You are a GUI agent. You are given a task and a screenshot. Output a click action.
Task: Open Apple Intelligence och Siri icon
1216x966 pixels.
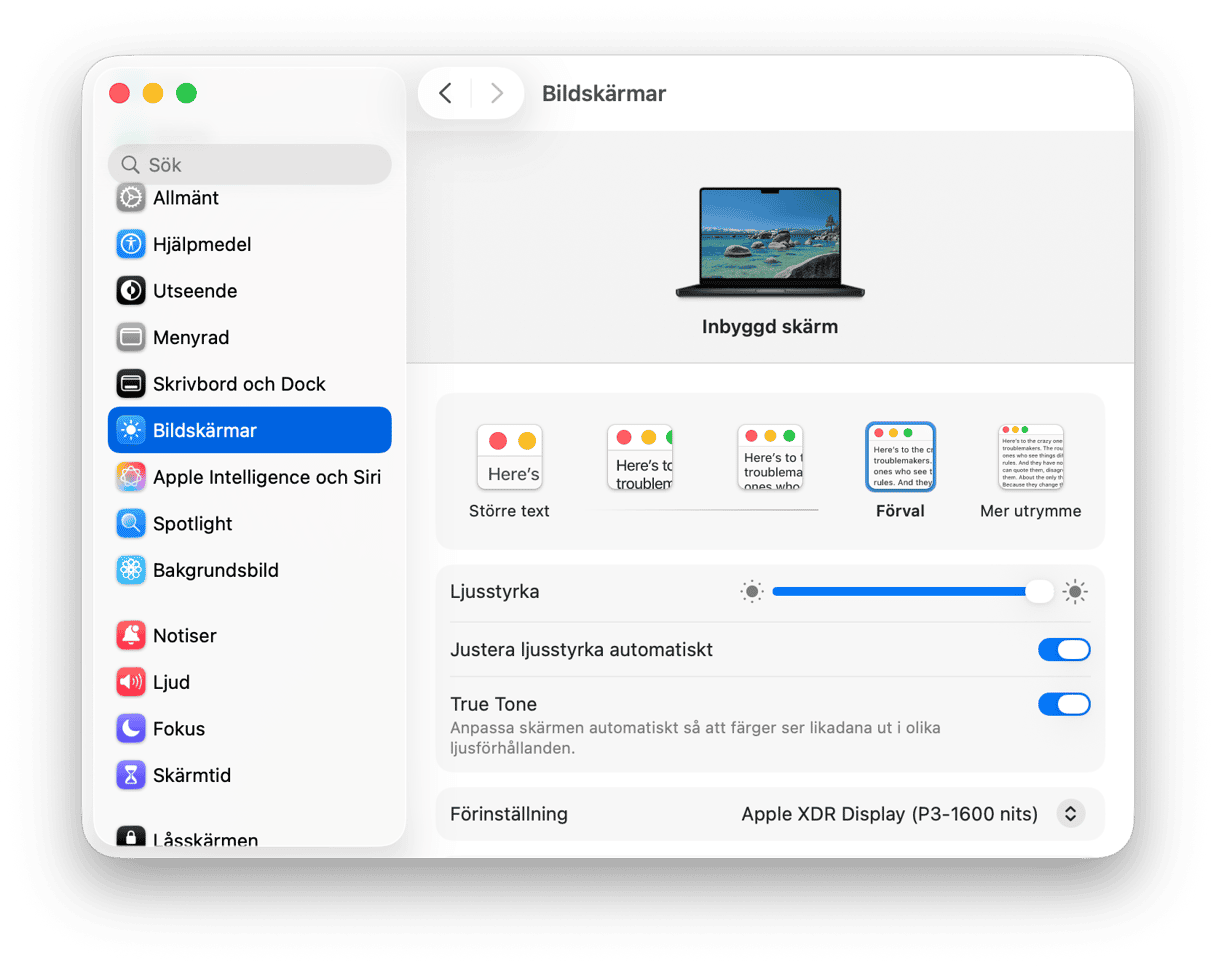pyautogui.click(x=131, y=477)
